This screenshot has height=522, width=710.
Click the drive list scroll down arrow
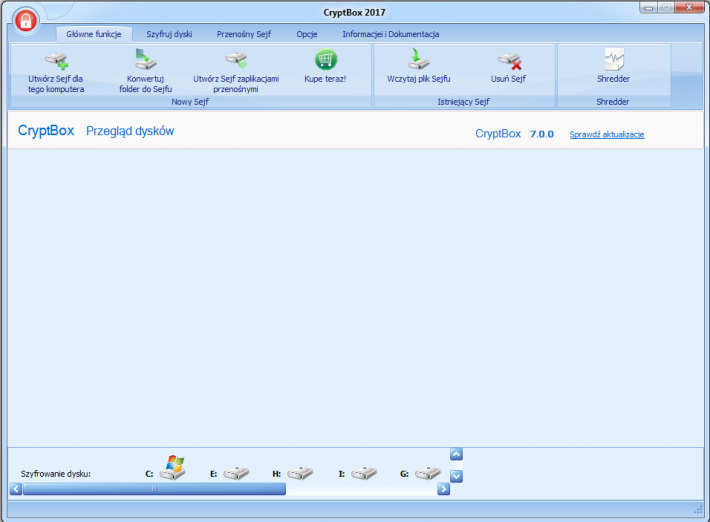pos(456,476)
